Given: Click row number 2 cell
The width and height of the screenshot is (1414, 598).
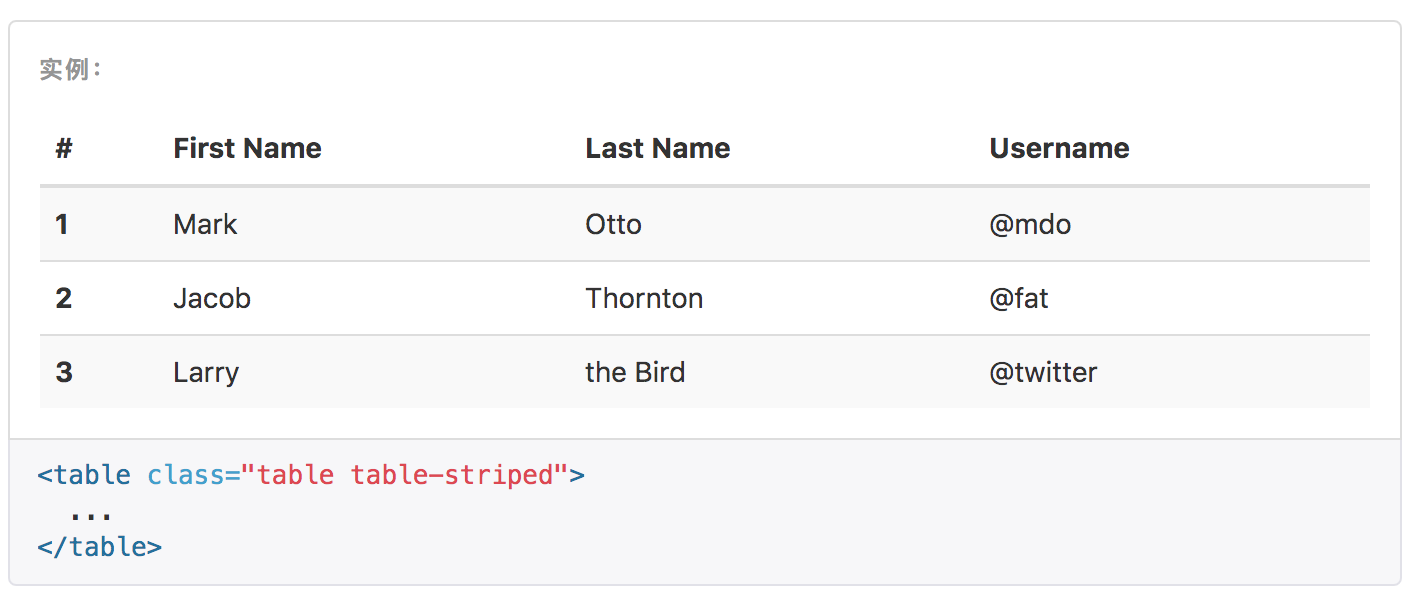Looking at the screenshot, I should 63,298.
